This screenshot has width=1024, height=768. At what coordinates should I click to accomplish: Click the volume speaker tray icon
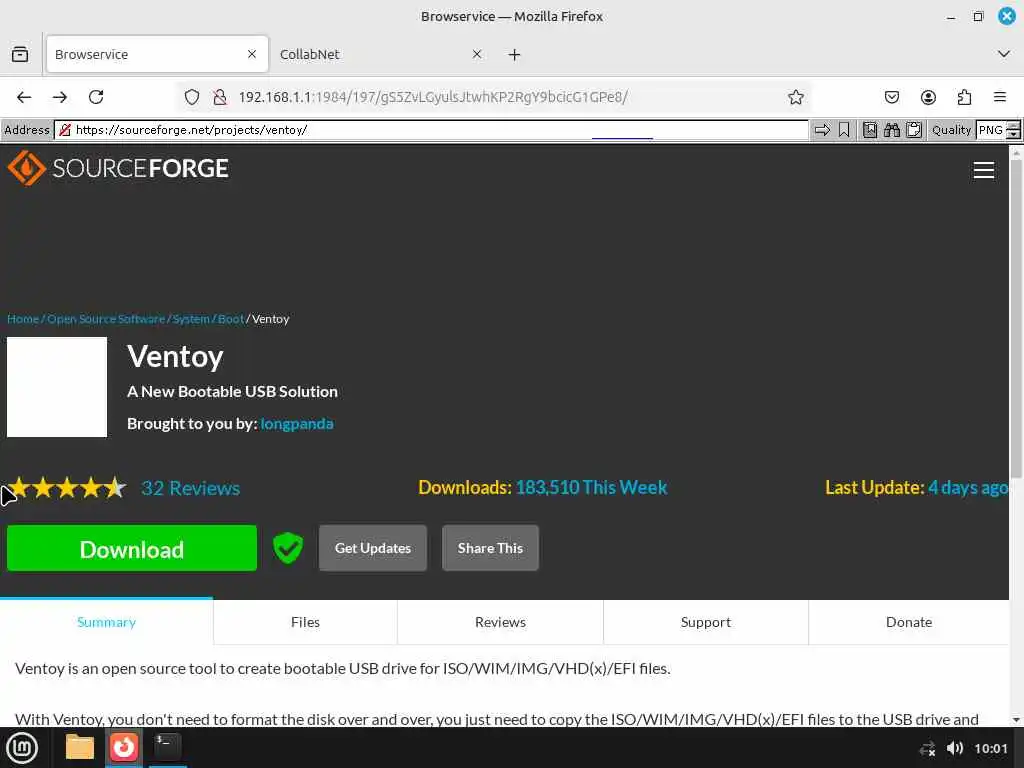click(955, 748)
